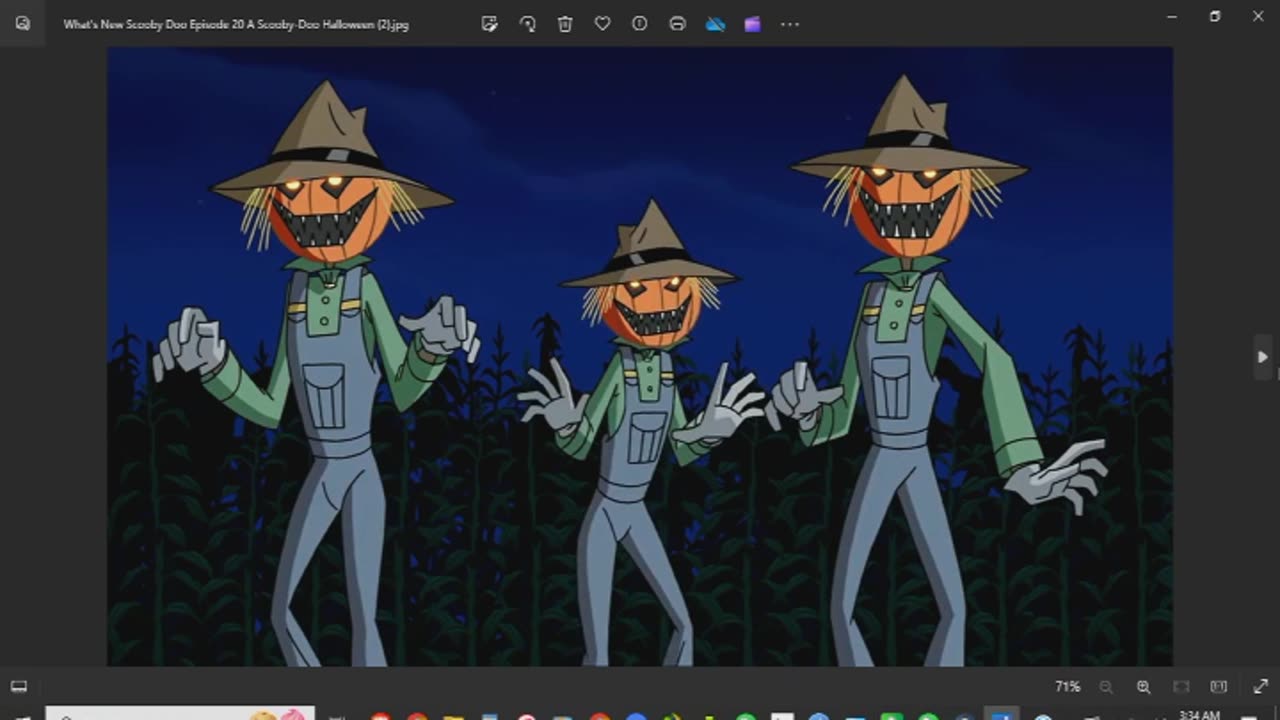The height and width of the screenshot is (720, 1280).
Task: Open the Edit image tool
Action: tap(490, 24)
